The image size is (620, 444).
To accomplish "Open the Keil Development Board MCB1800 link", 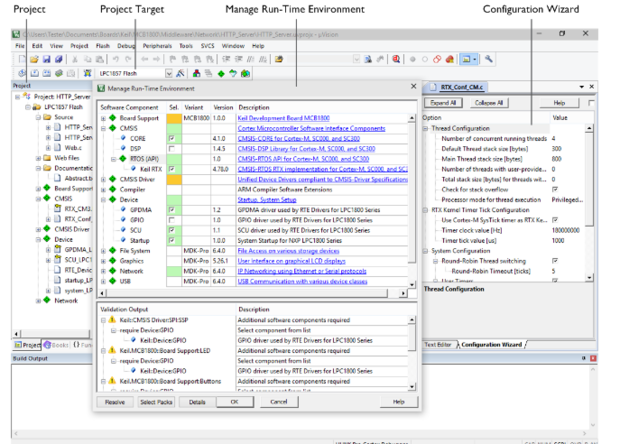I will [284, 118].
